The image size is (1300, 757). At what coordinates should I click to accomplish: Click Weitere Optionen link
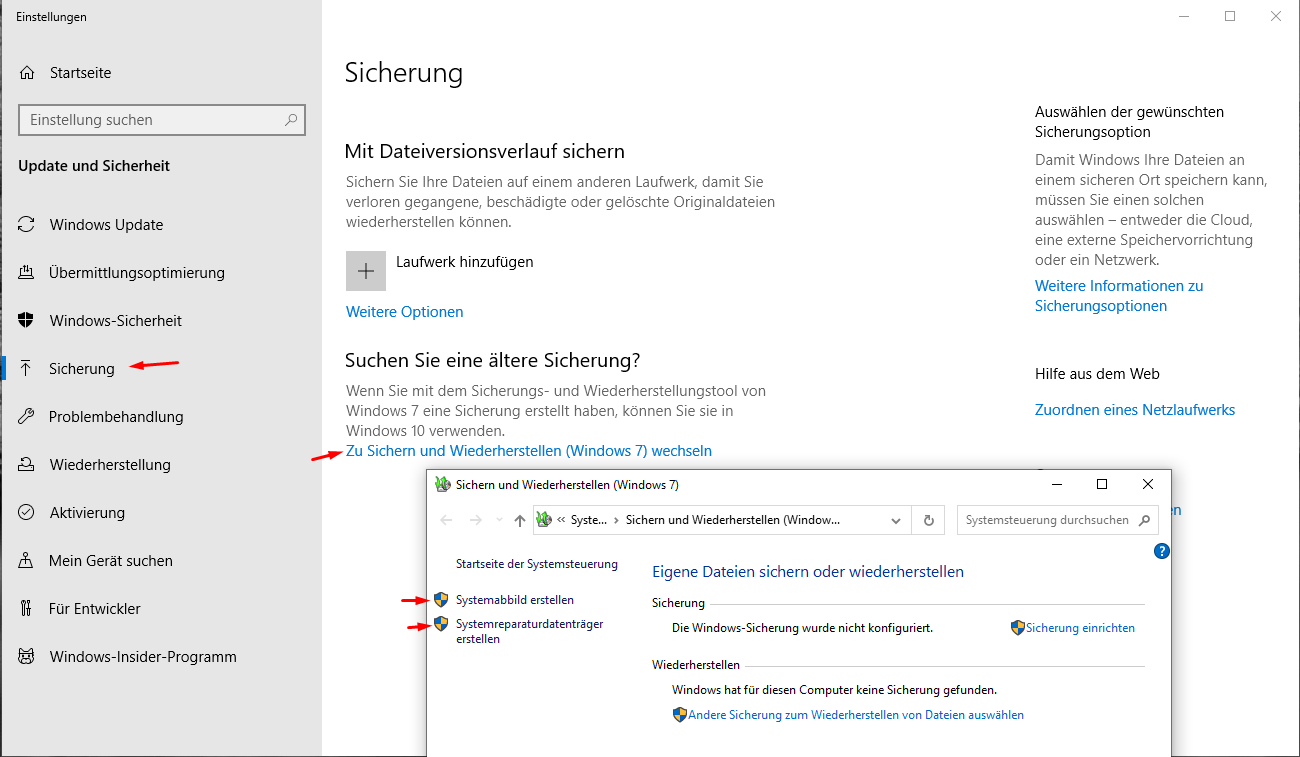tap(405, 312)
